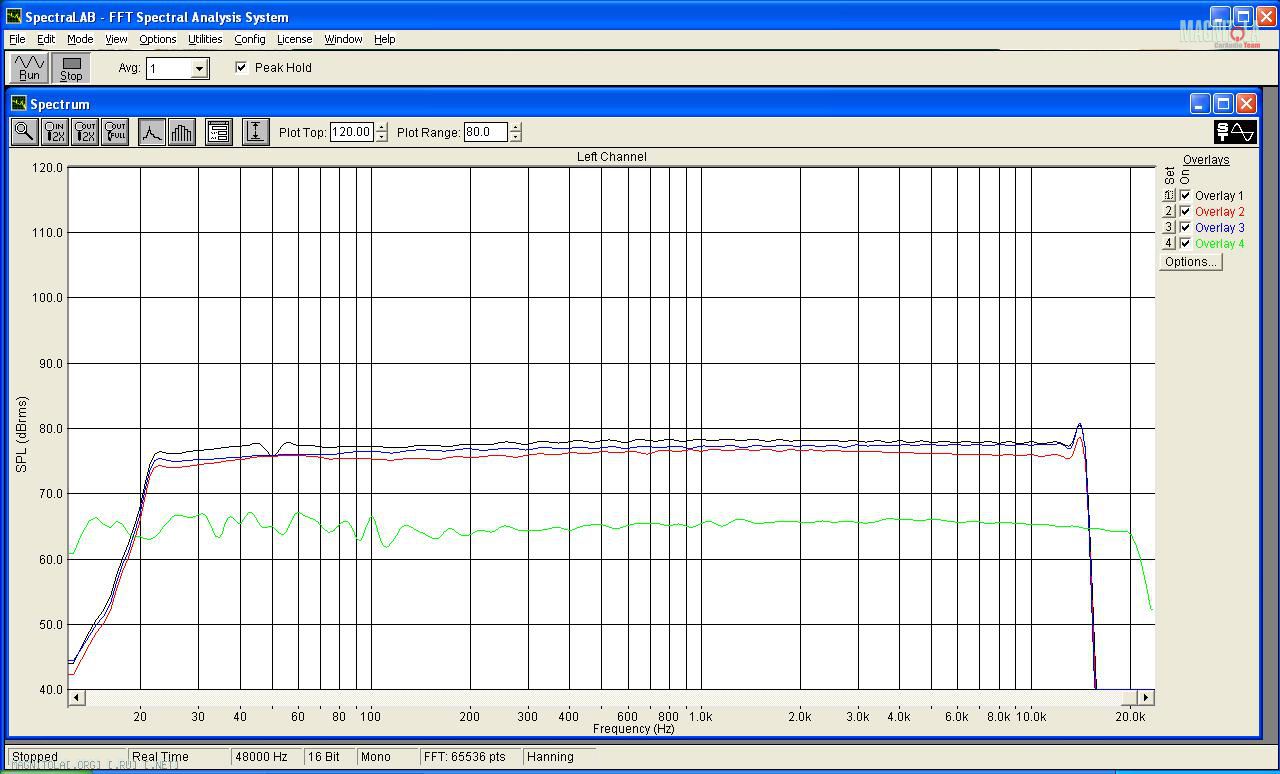
Task: Click the signal generator sine wave icon
Action: pyautogui.click(x=1236, y=131)
